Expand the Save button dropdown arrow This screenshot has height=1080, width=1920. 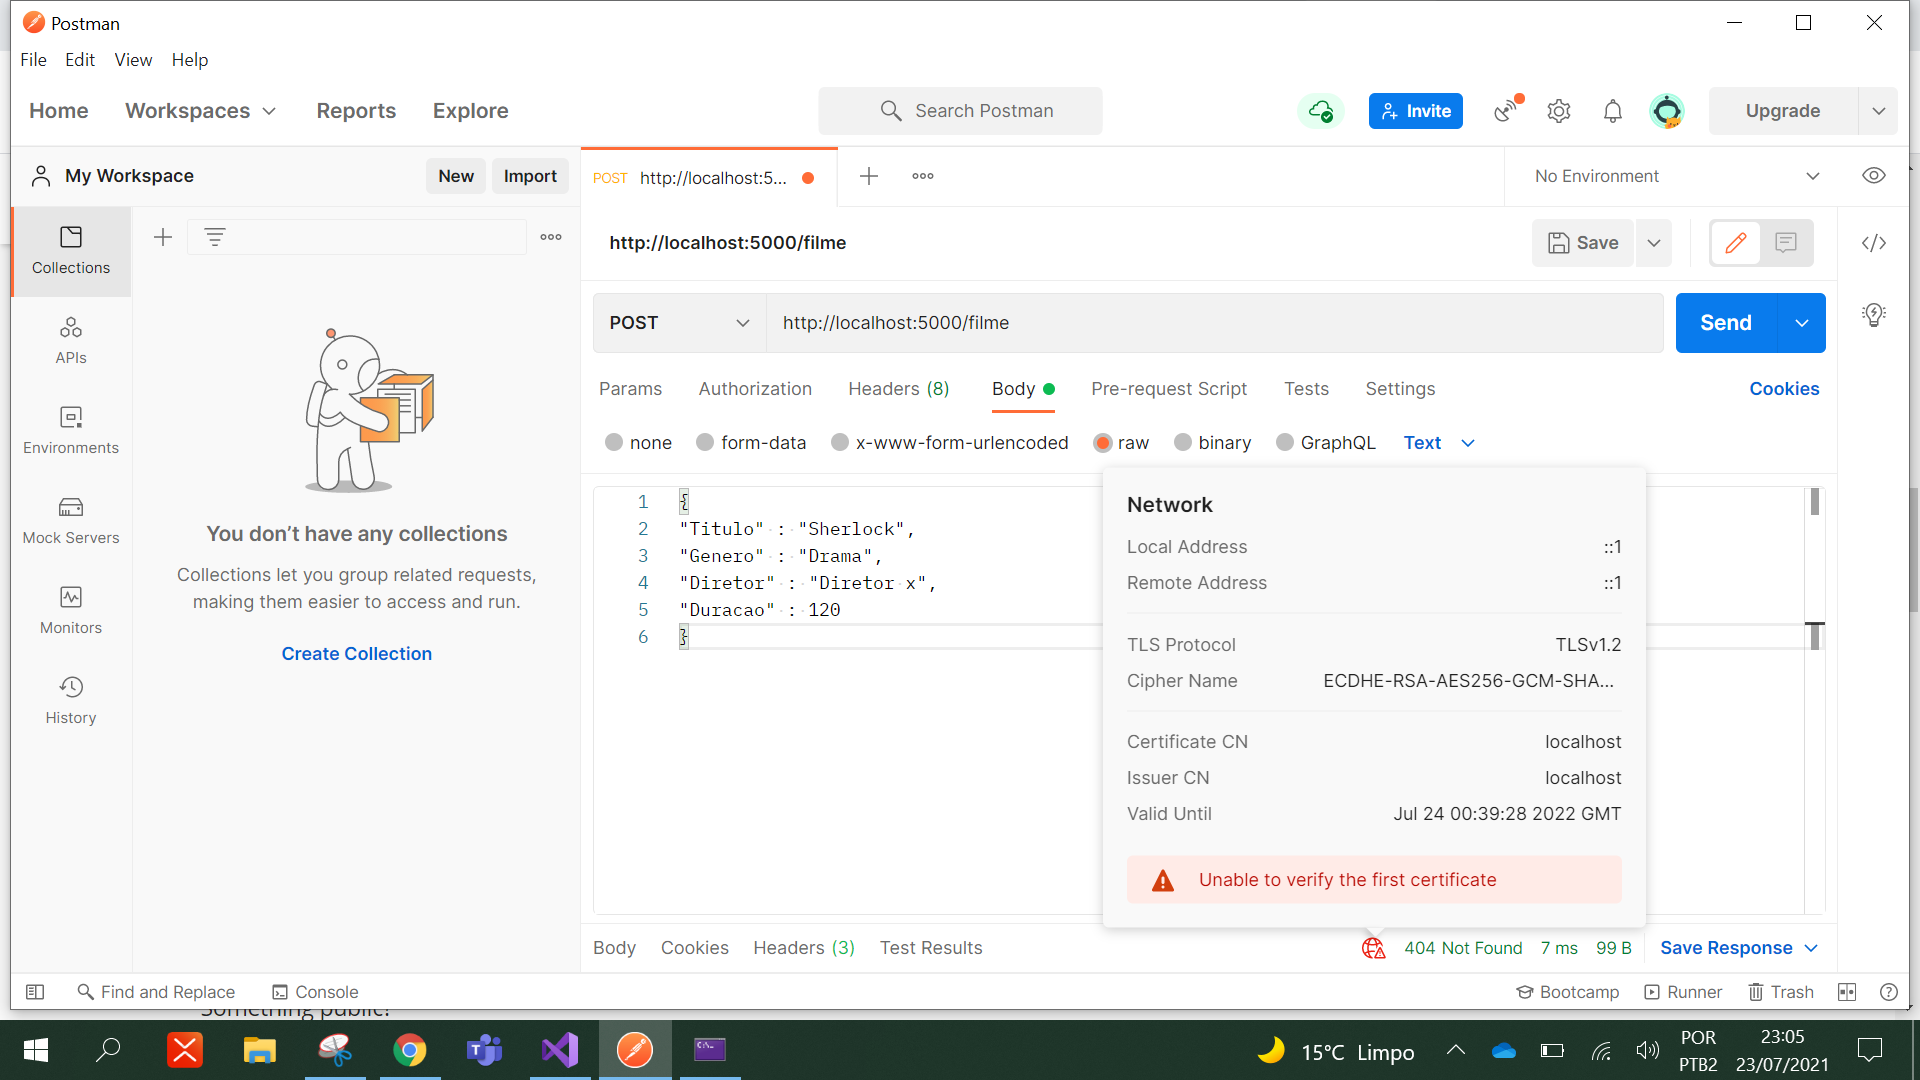click(x=1655, y=244)
